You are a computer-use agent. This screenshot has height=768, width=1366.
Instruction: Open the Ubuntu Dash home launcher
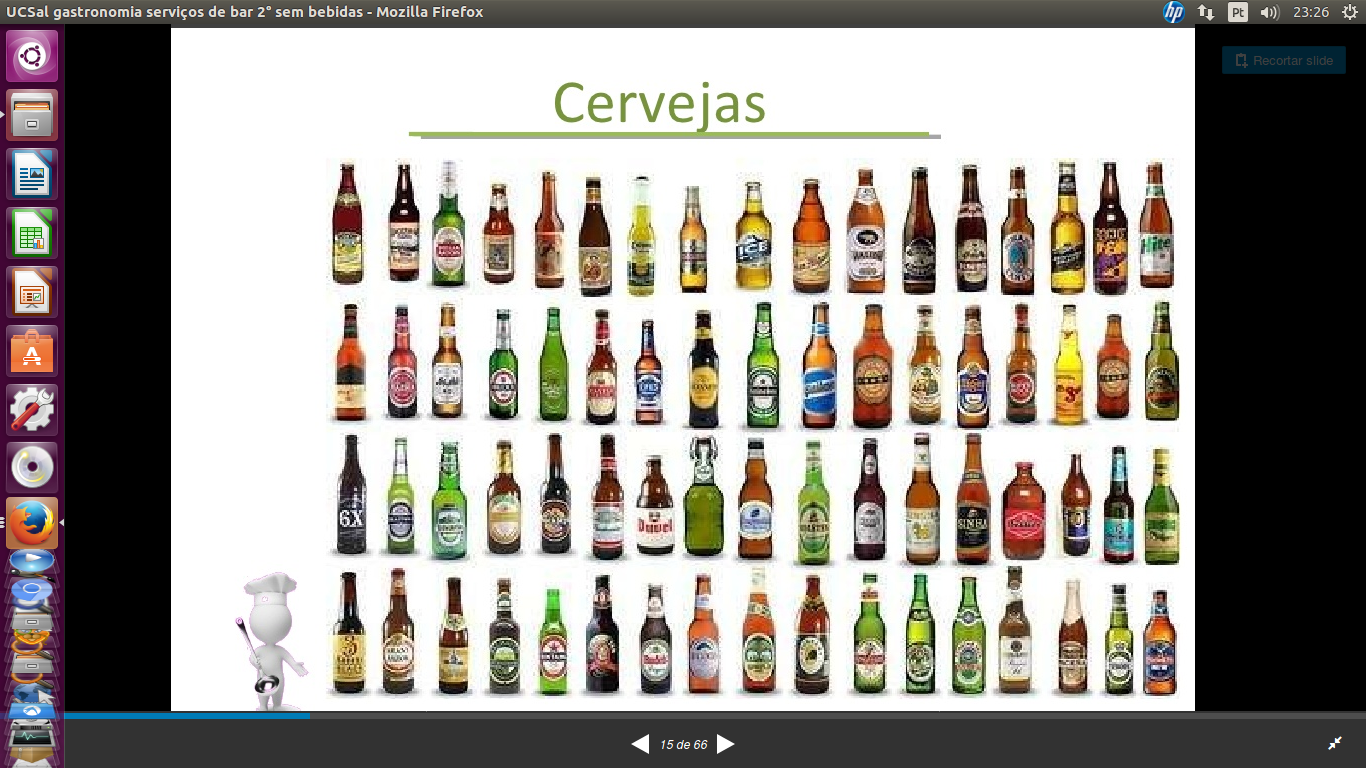tap(32, 56)
